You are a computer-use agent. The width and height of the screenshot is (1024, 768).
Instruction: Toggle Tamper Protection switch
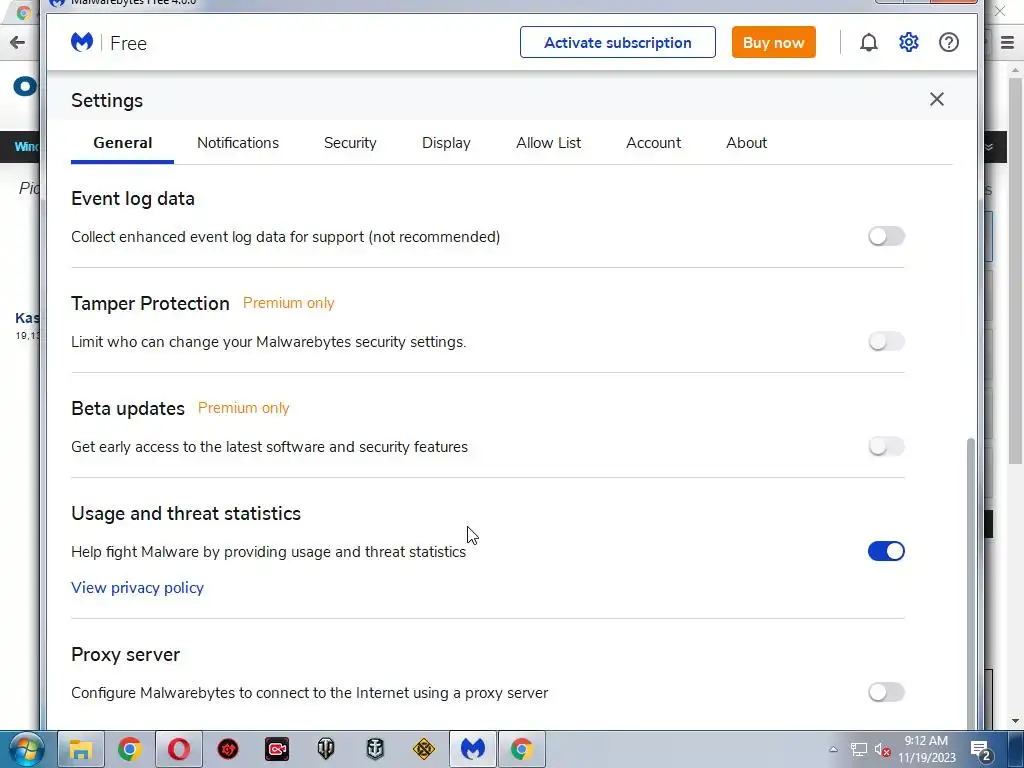886,342
